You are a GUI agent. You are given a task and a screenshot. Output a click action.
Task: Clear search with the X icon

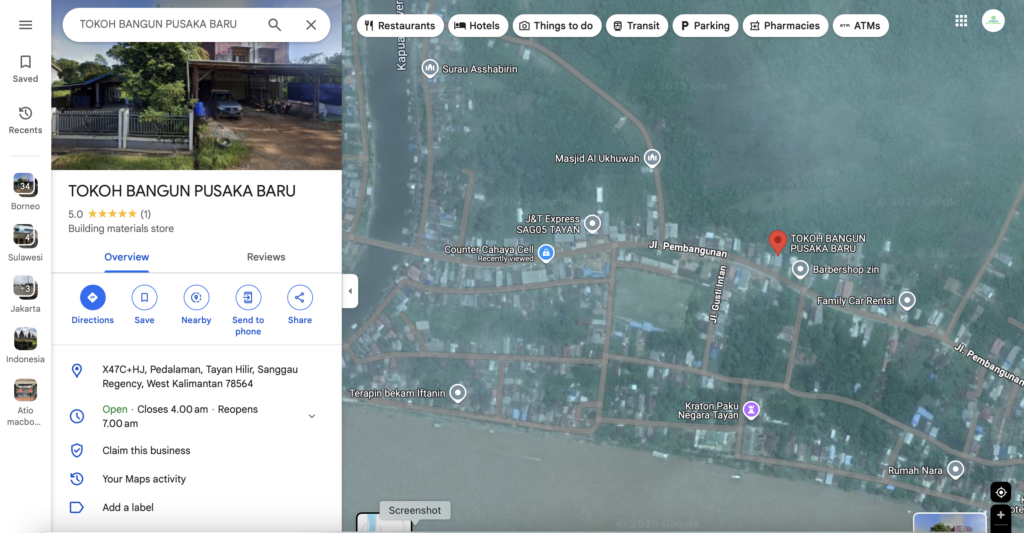(311, 25)
